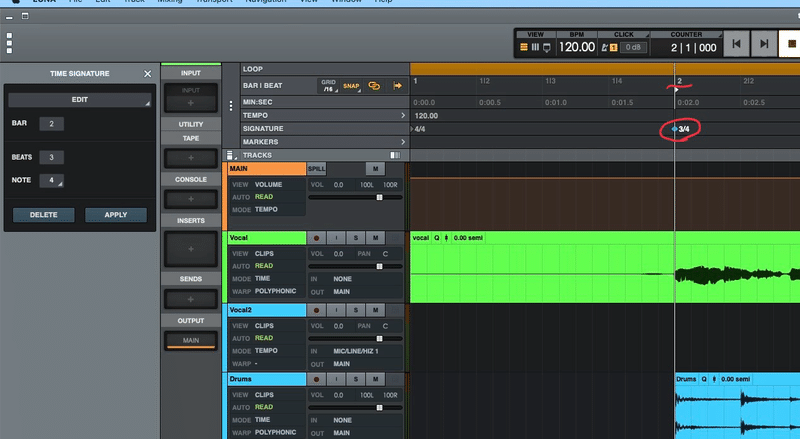Viewport: 800px width, 439px height.
Task: Adjust the Vocal2 track volume slider
Action: (379, 338)
